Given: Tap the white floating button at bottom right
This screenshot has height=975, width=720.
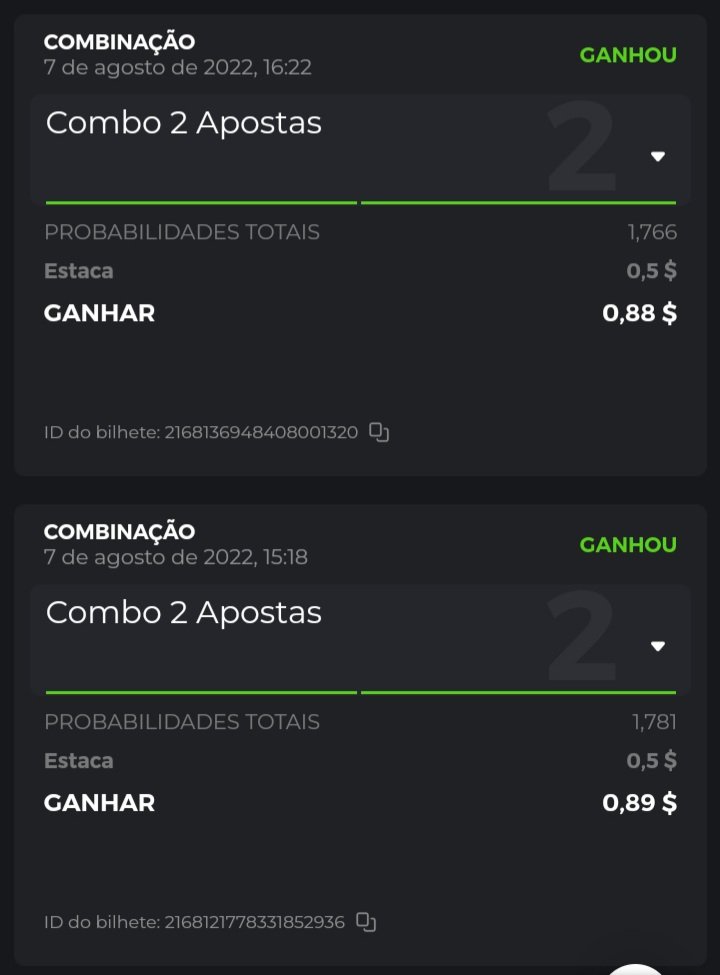Looking at the screenshot, I should (637, 968).
